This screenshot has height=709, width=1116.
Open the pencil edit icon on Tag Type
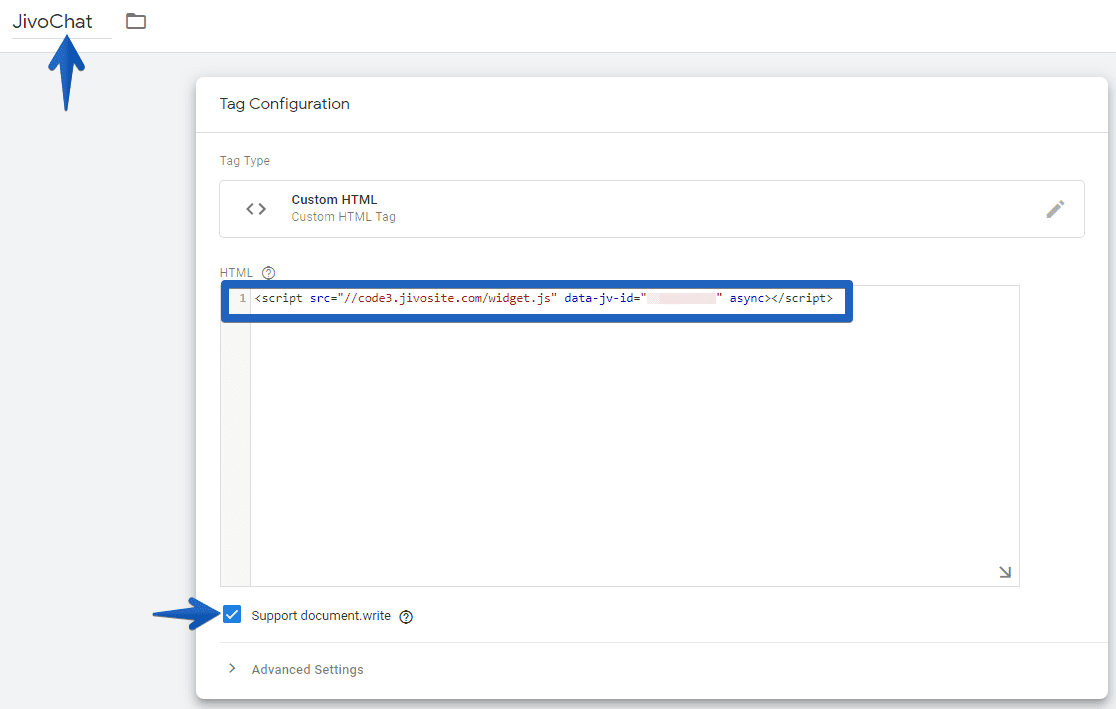click(x=1056, y=208)
